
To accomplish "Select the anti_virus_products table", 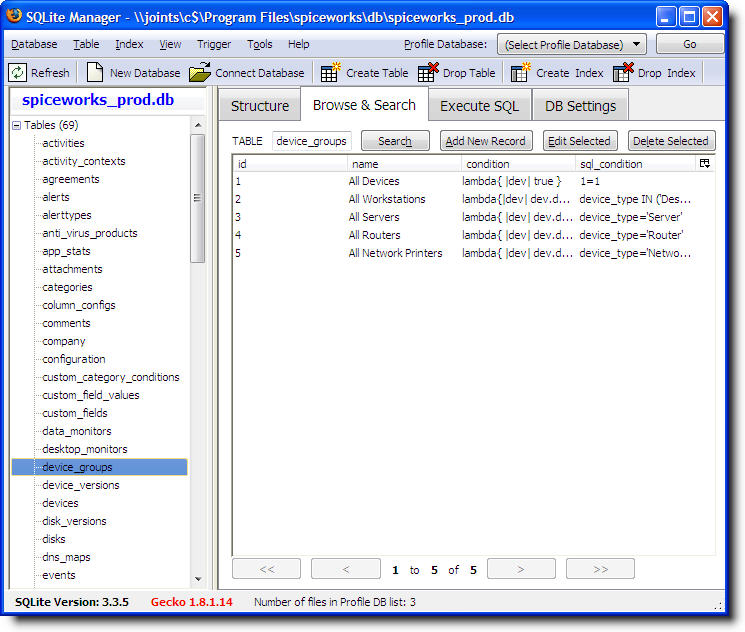I will [90, 233].
